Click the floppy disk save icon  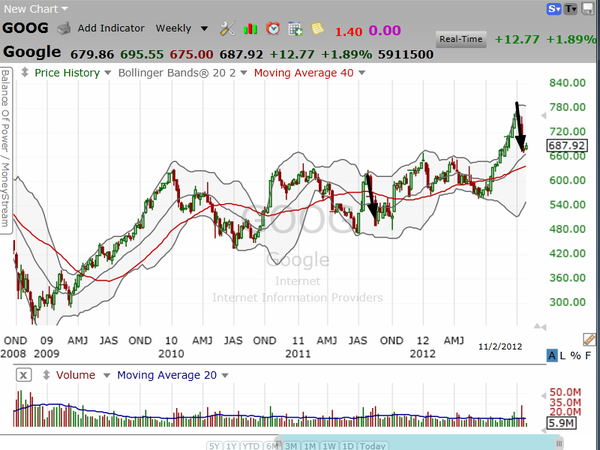(588, 8)
